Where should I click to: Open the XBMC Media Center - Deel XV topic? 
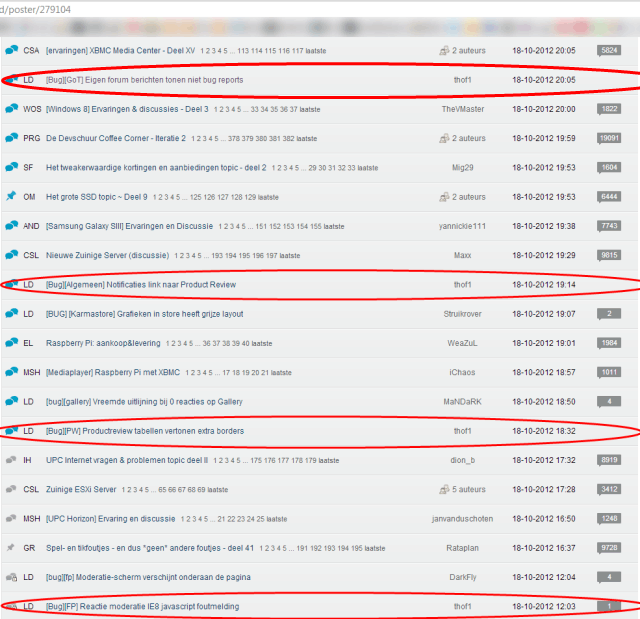[120, 51]
